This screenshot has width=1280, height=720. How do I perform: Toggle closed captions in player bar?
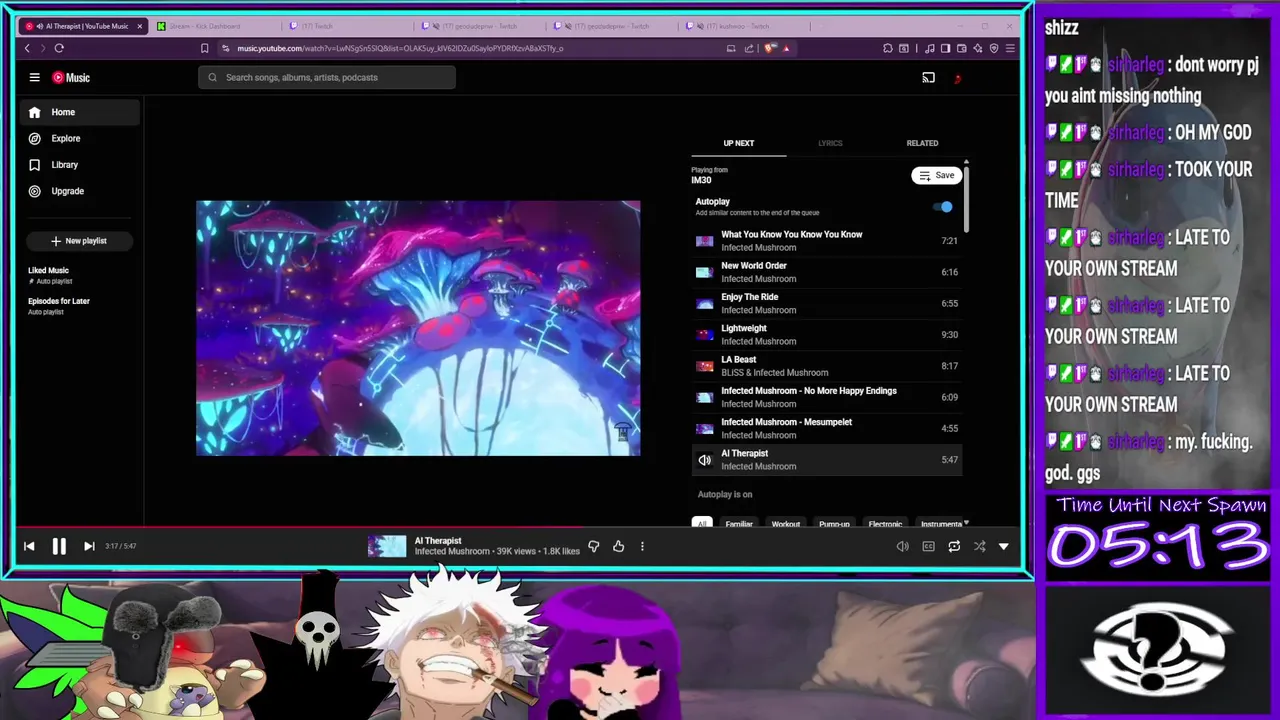pyautogui.click(x=928, y=546)
